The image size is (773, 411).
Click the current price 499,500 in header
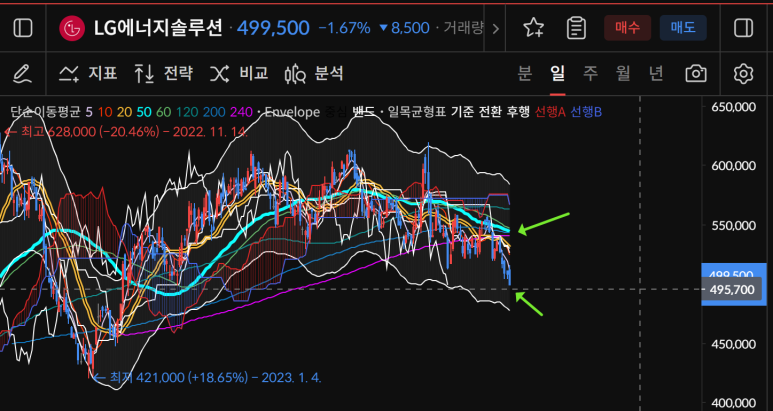273,28
